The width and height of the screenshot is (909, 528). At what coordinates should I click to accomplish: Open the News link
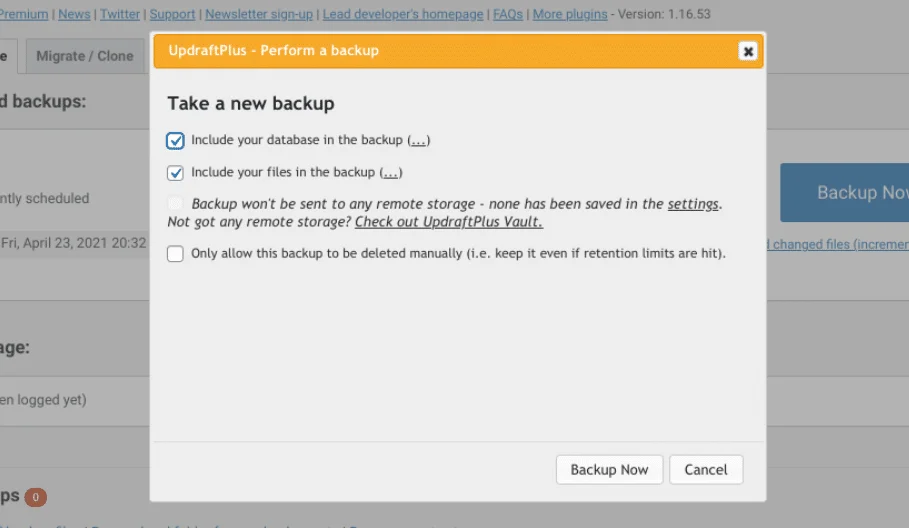(74, 15)
